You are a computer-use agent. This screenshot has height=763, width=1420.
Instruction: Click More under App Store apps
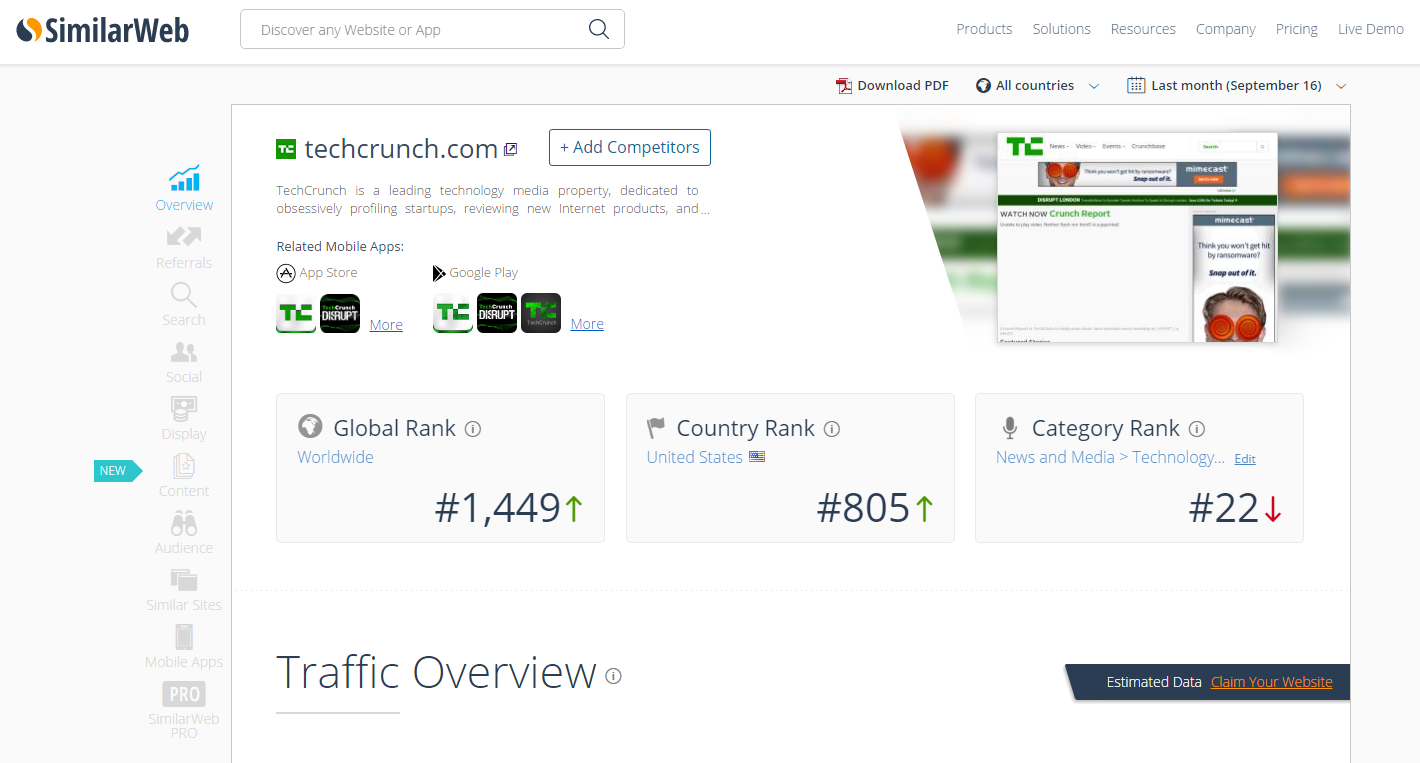coord(386,325)
